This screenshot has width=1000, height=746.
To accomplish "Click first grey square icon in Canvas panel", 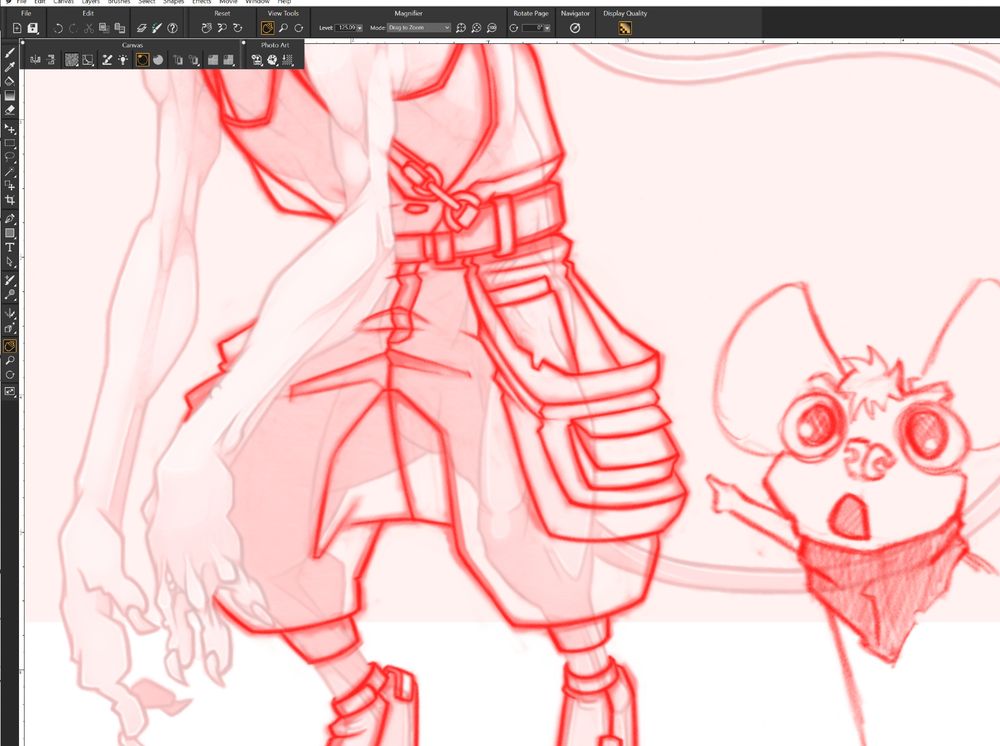I will [213, 60].
